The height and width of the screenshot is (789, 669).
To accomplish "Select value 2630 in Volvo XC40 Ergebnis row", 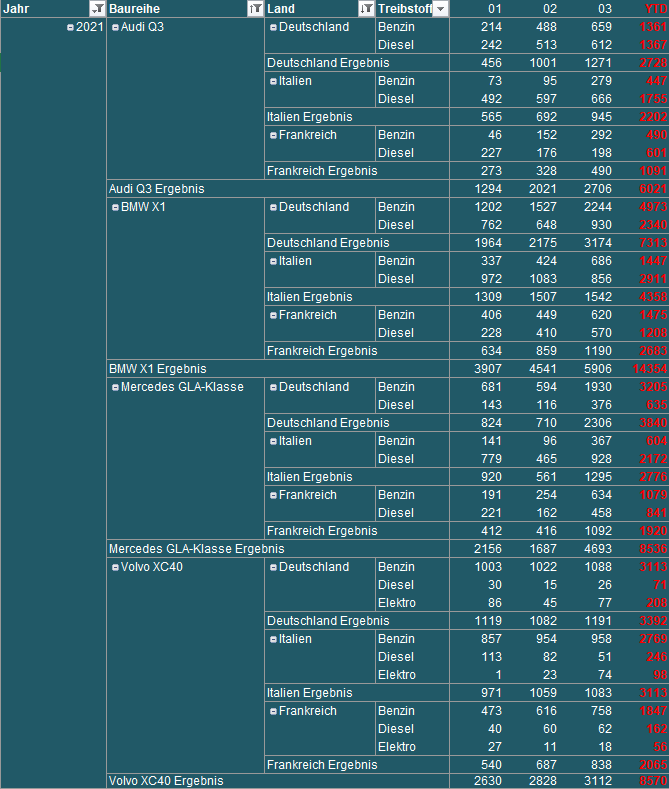I will tap(488, 780).
